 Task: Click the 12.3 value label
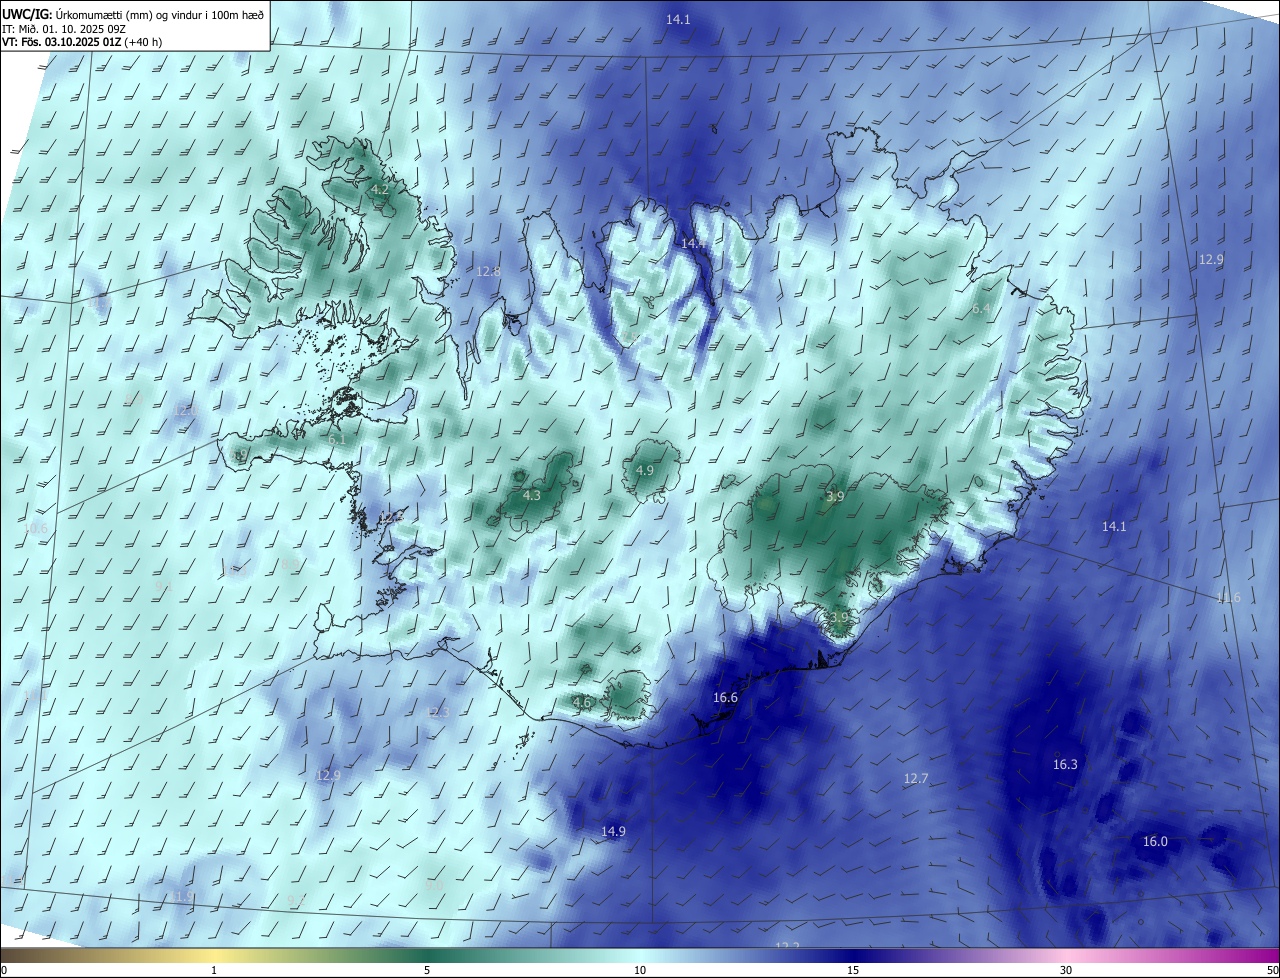tap(438, 712)
